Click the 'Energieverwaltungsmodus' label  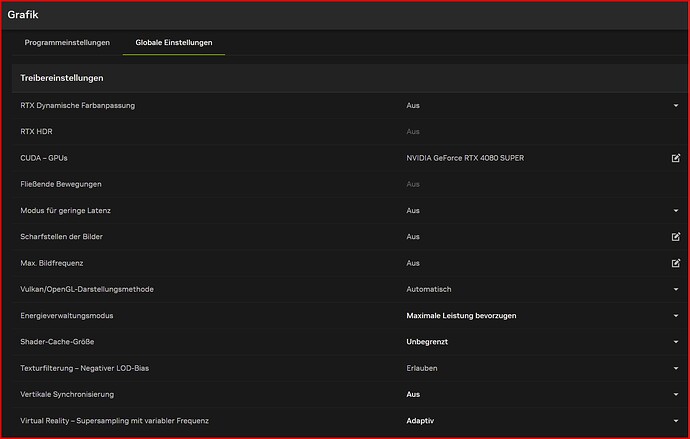tap(66, 316)
